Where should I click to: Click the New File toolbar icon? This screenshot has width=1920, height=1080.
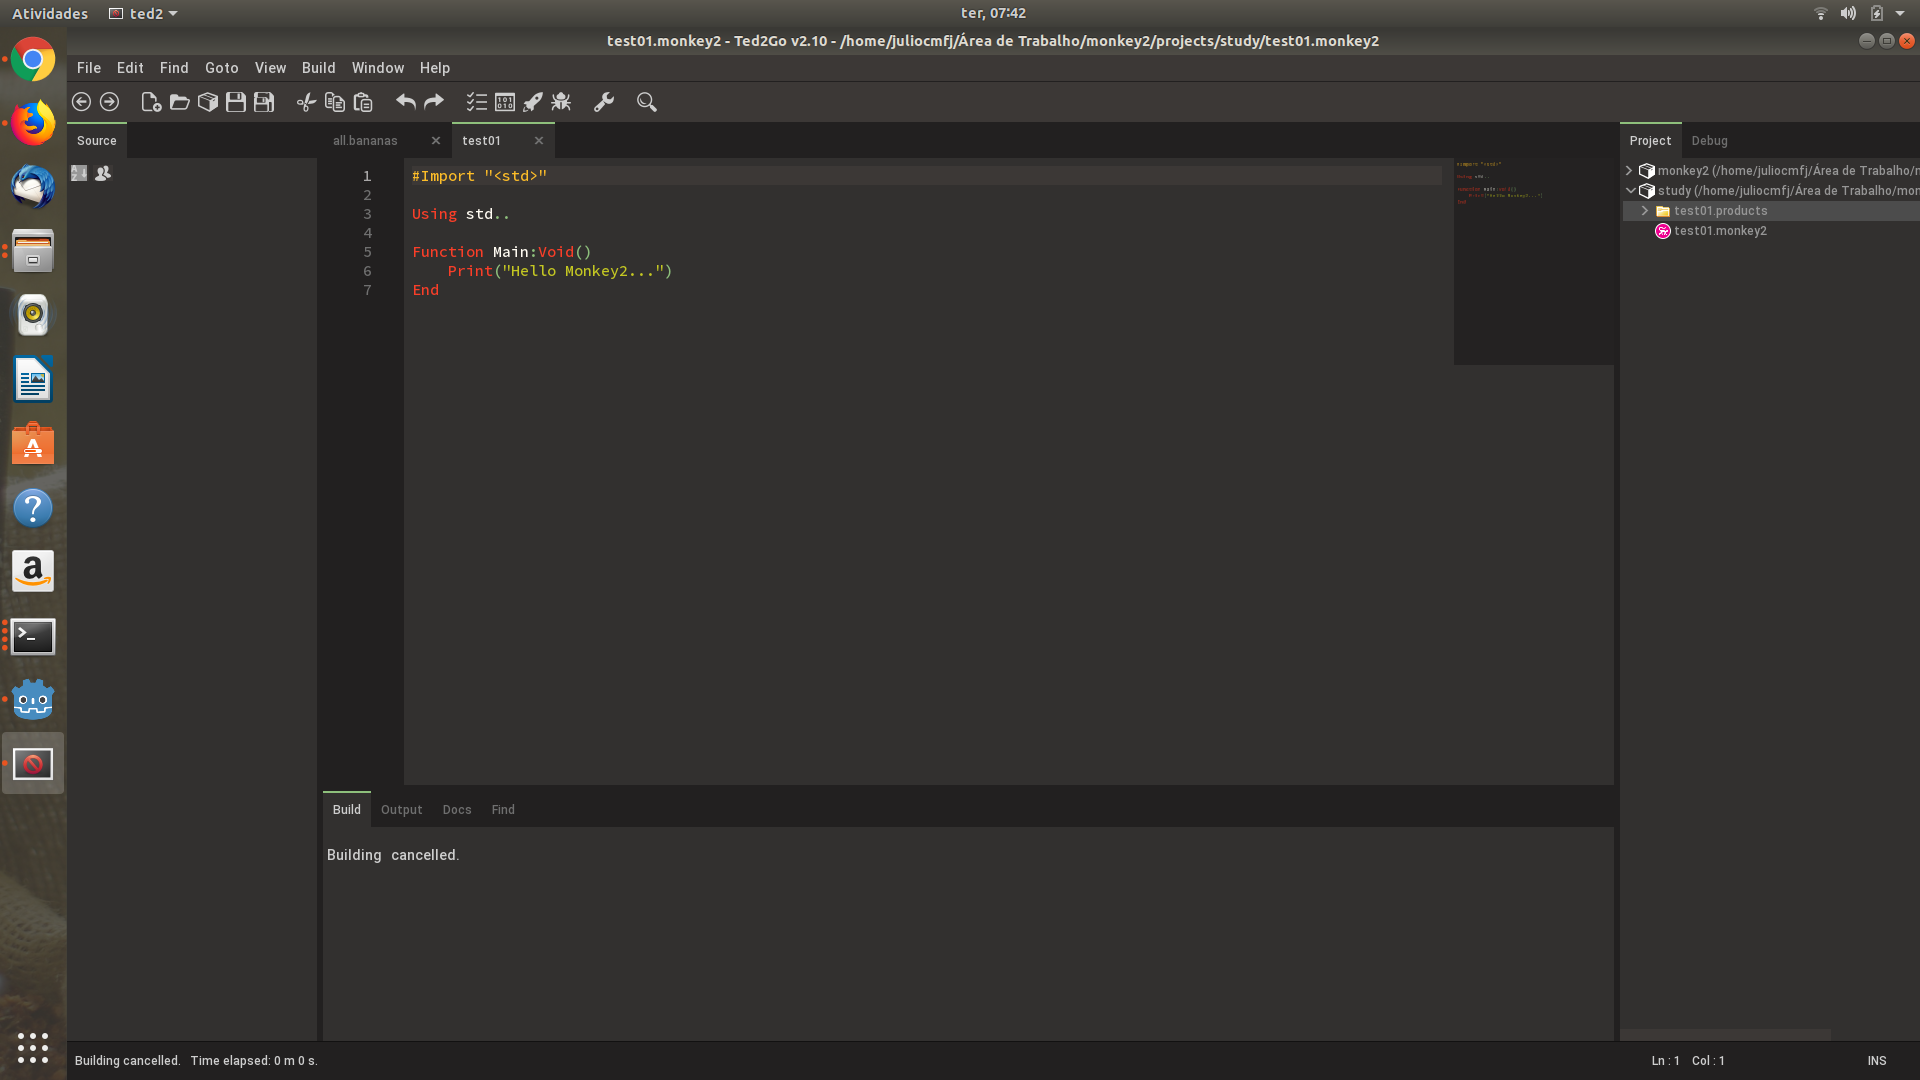151,102
